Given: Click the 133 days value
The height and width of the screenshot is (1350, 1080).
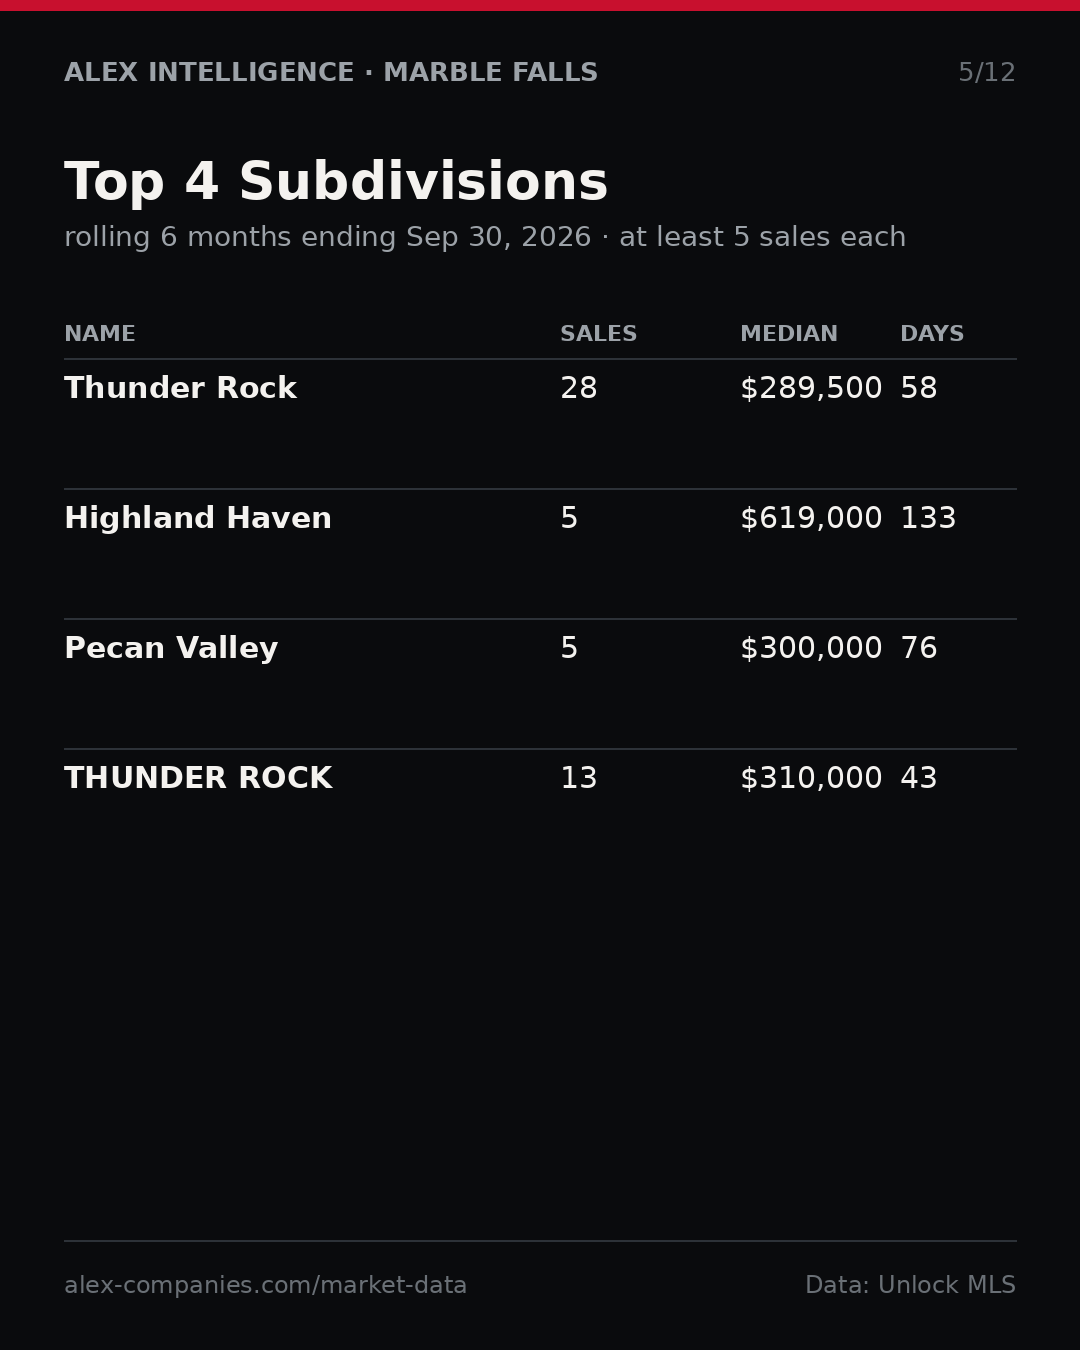Looking at the screenshot, I should 928,519.
